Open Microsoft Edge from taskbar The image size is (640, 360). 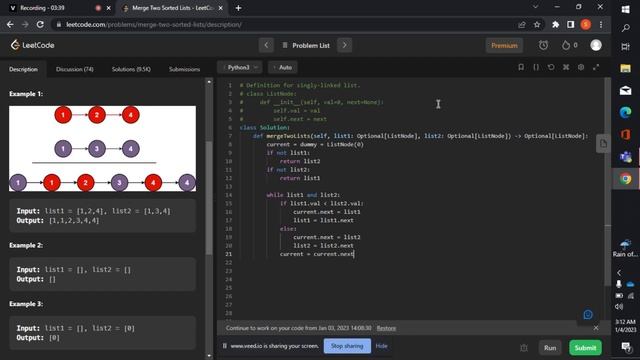pyautogui.click(x=625, y=112)
